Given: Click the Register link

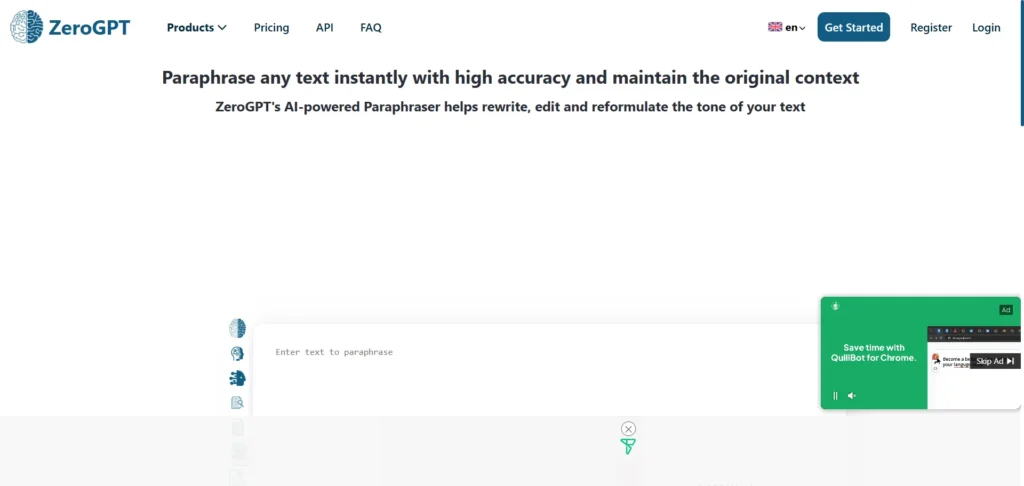Looking at the screenshot, I should (x=931, y=28).
